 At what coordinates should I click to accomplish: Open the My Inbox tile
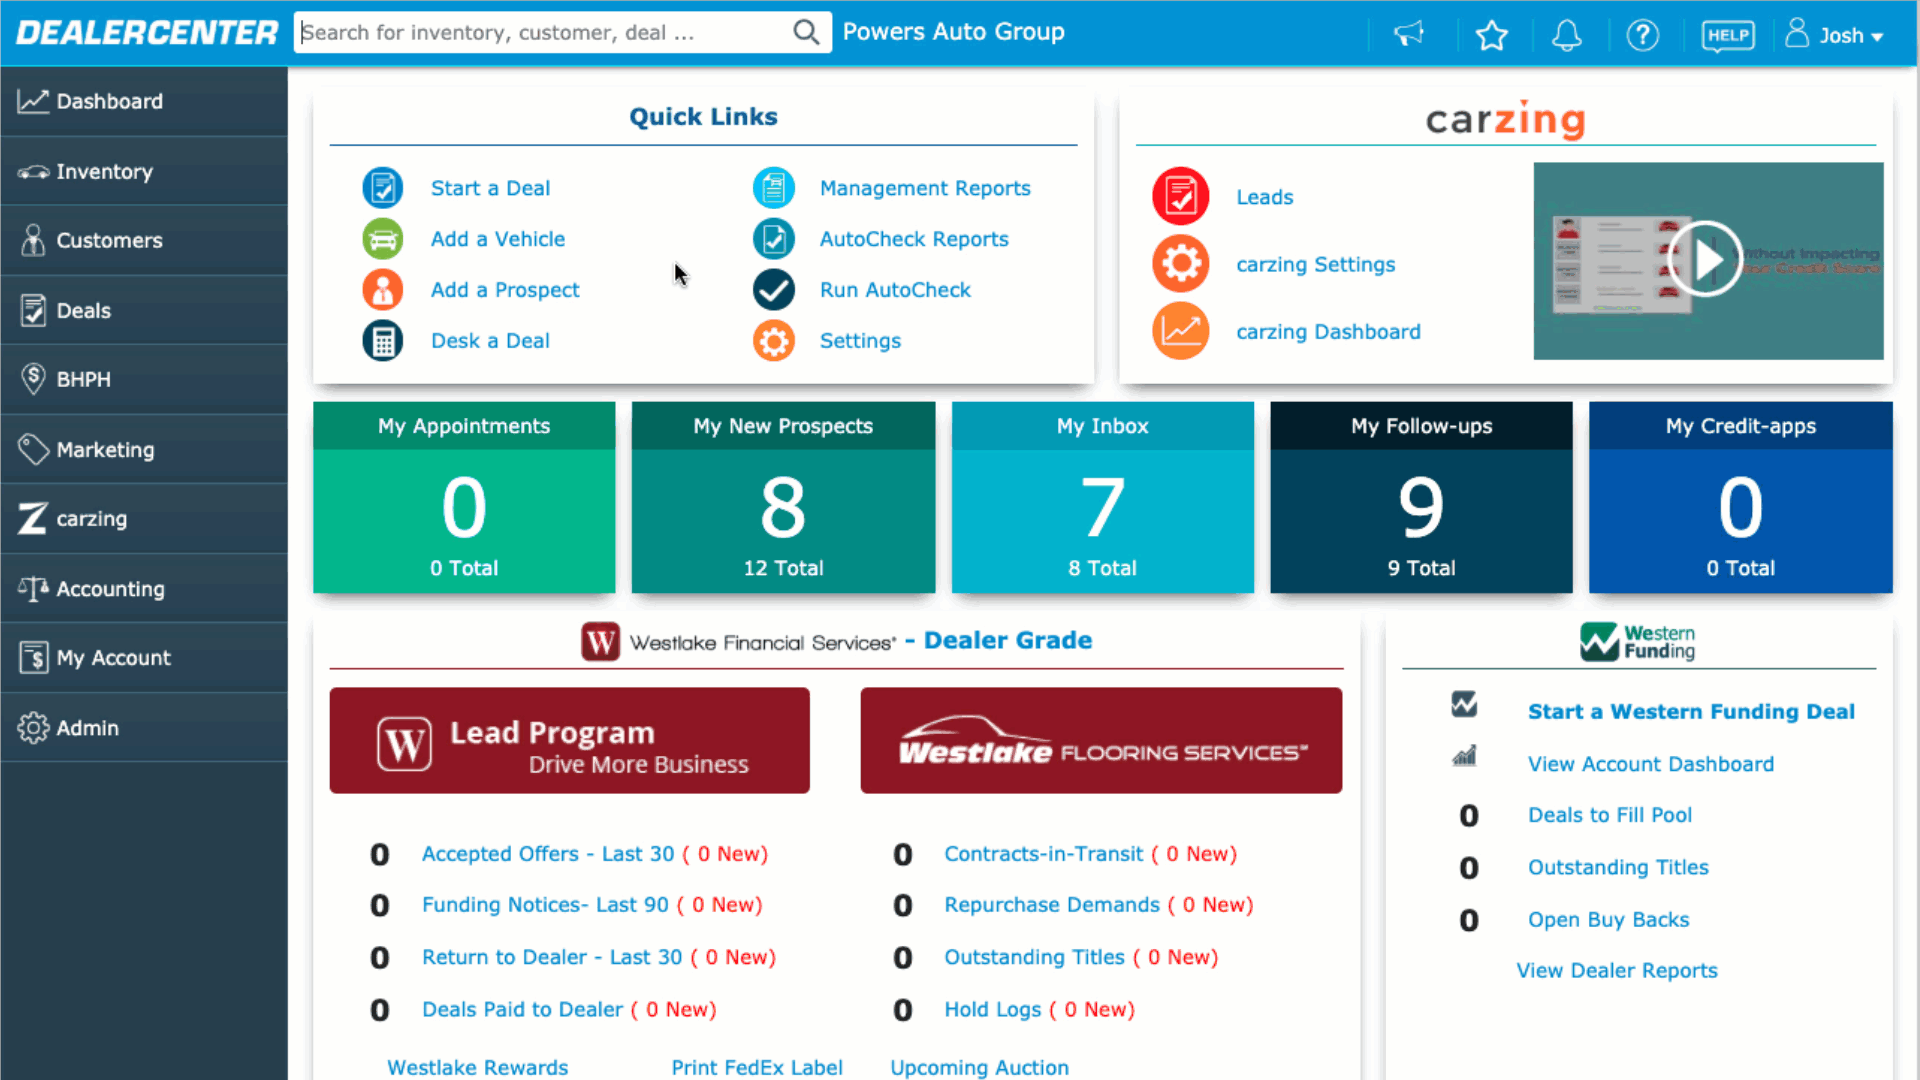[x=1102, y=497]
